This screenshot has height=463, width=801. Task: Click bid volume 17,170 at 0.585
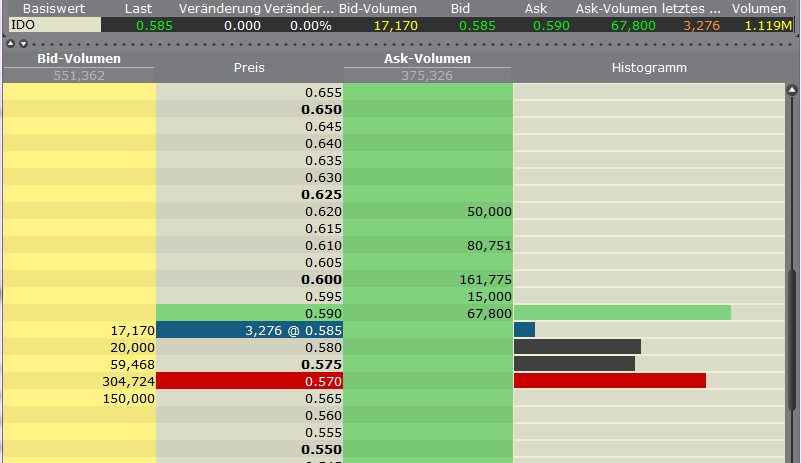(x=132, y=331)
